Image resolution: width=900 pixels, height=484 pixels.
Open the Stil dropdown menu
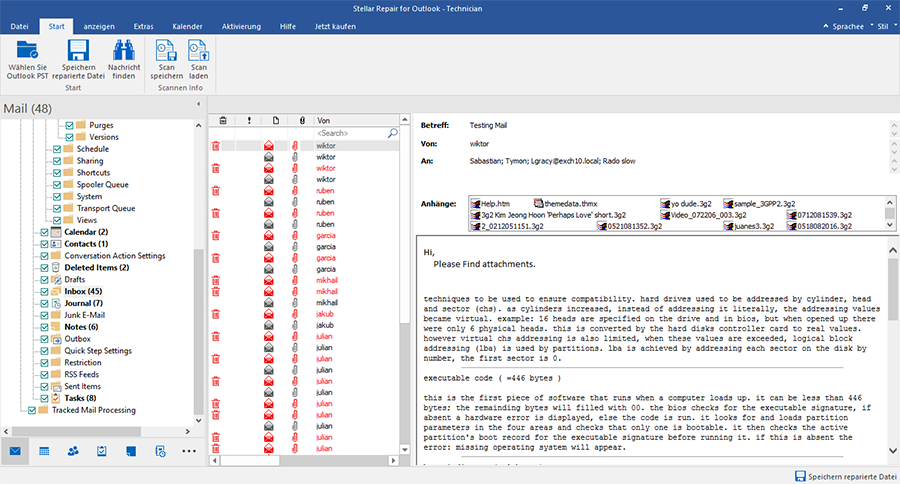click(x=883, y=25)
